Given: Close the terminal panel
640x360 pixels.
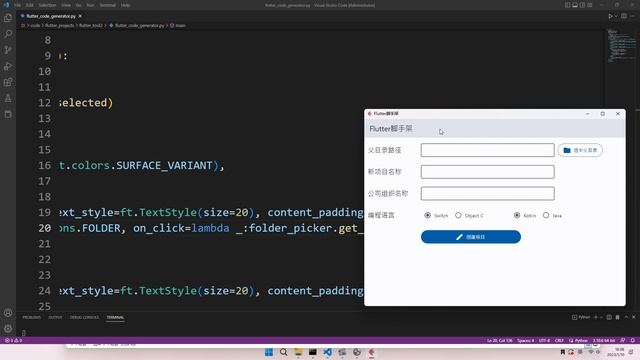Looking at the screenshot, I should coord(634,317).
